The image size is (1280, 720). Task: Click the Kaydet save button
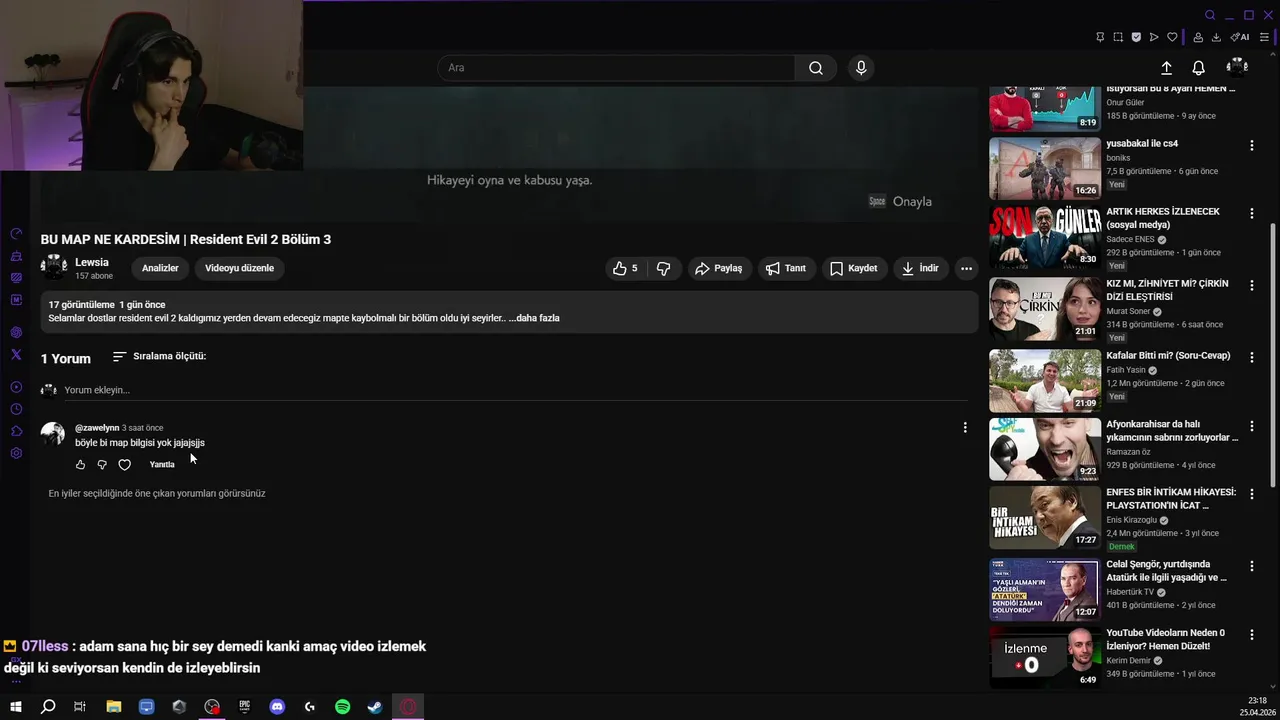(x=853, y=268)
